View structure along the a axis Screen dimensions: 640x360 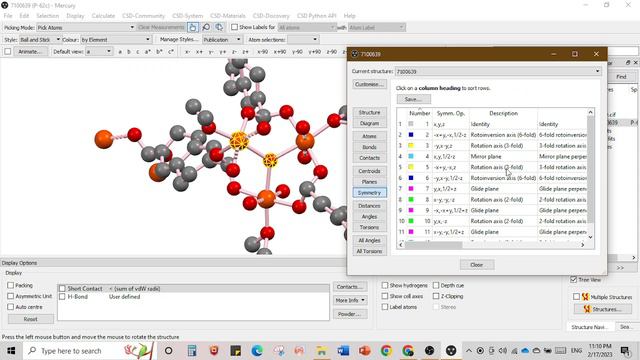pyautogui.click(x=120, y=52)
